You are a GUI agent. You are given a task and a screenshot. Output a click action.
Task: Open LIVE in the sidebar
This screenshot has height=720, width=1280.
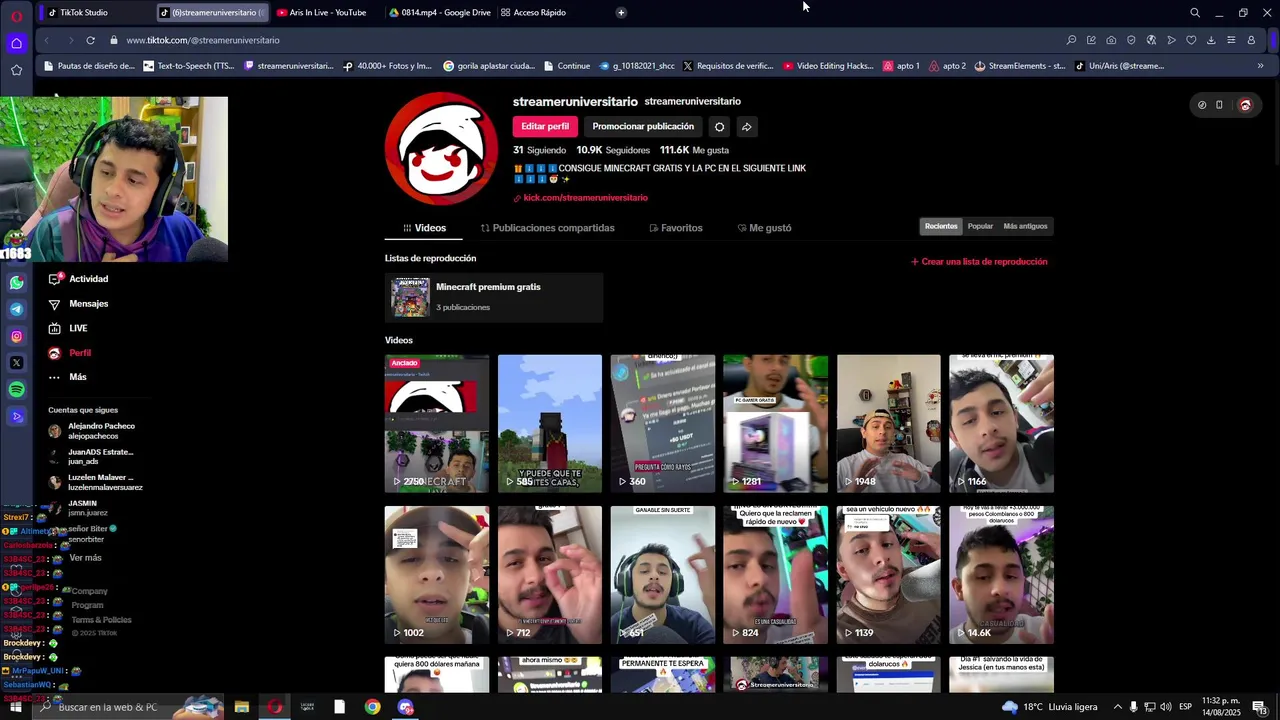click(68, 328)
